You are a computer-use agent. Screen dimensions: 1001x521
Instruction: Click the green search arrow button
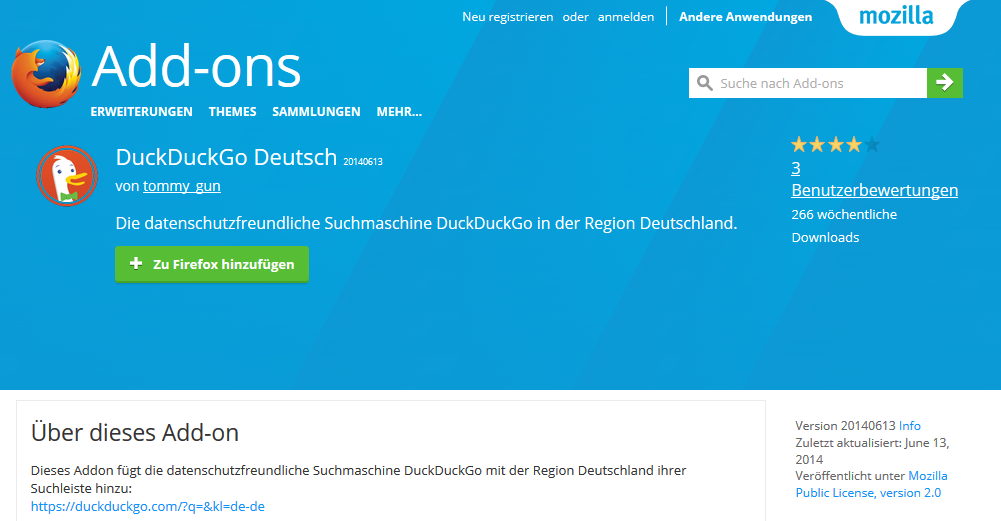(945, 83)
